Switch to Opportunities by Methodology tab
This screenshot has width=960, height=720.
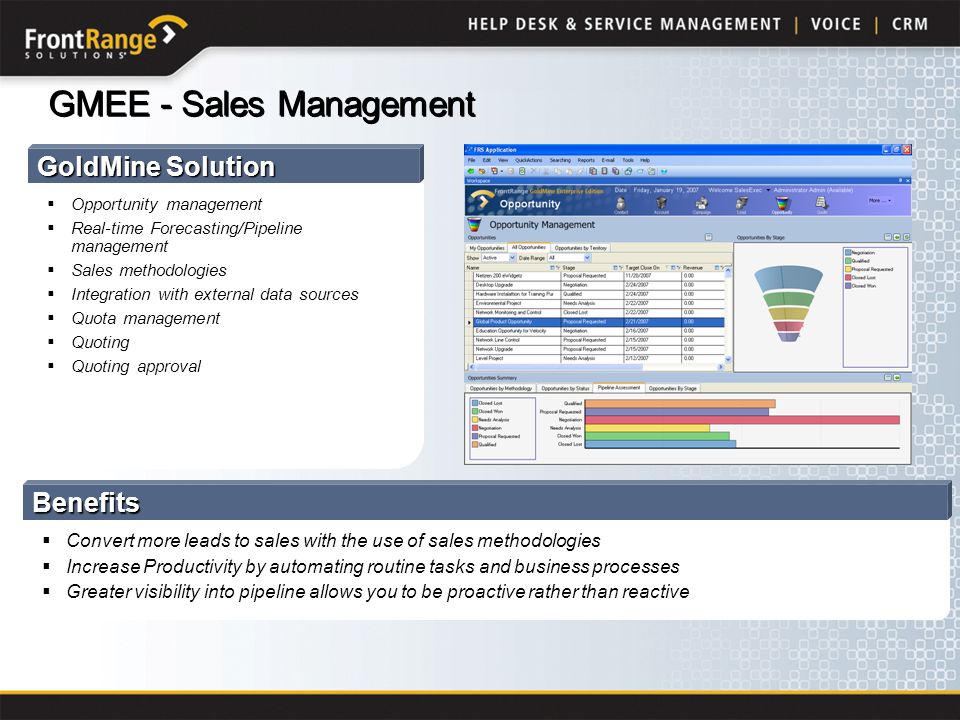point(501,388)
